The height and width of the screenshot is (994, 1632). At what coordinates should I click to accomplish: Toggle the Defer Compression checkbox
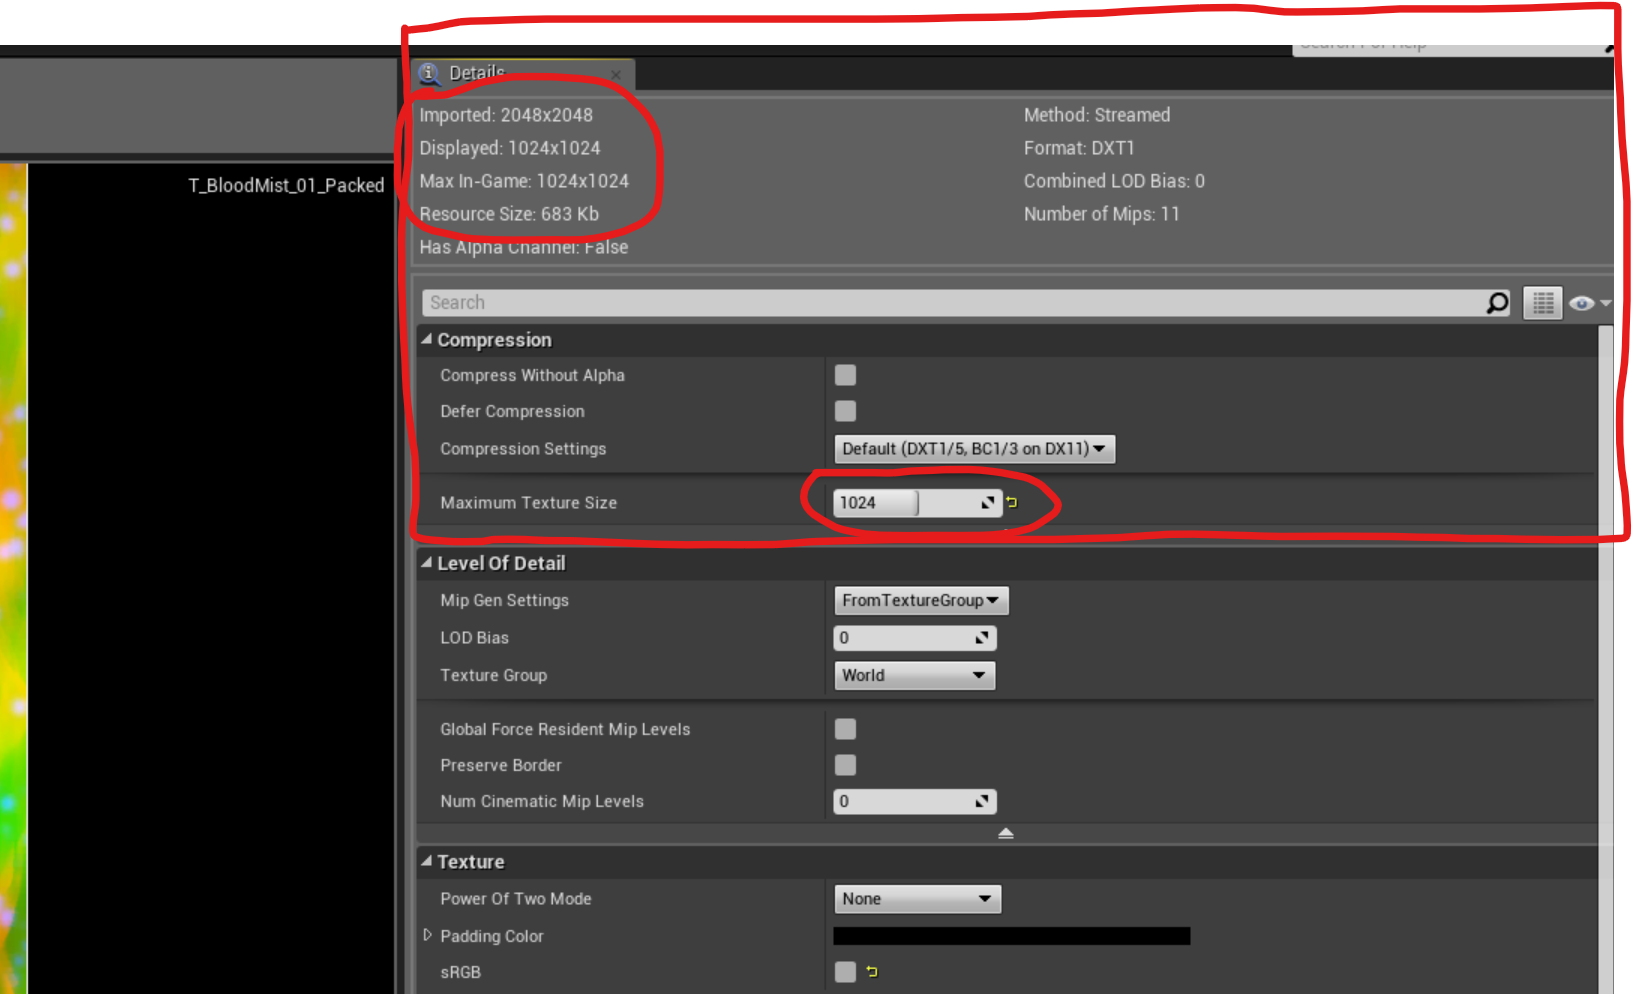pyautogui.click(x=845, y=411)
